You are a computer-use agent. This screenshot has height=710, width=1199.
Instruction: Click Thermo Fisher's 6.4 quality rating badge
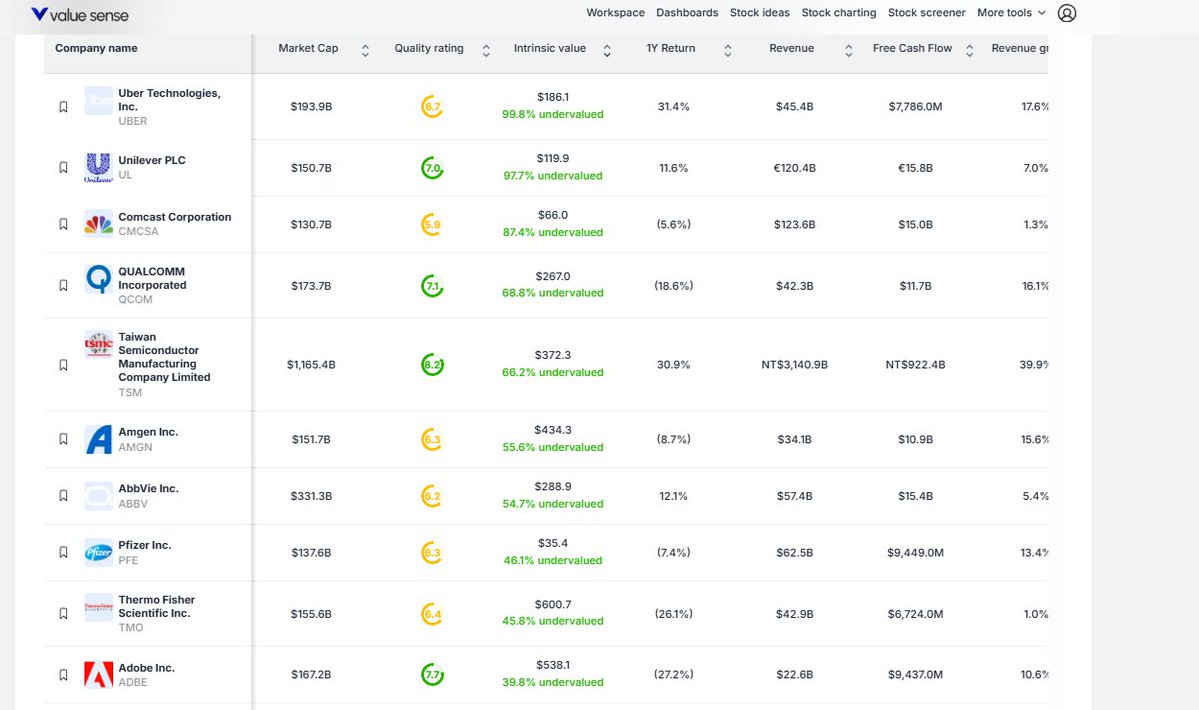pyautogui.click(x=432, y=614)
